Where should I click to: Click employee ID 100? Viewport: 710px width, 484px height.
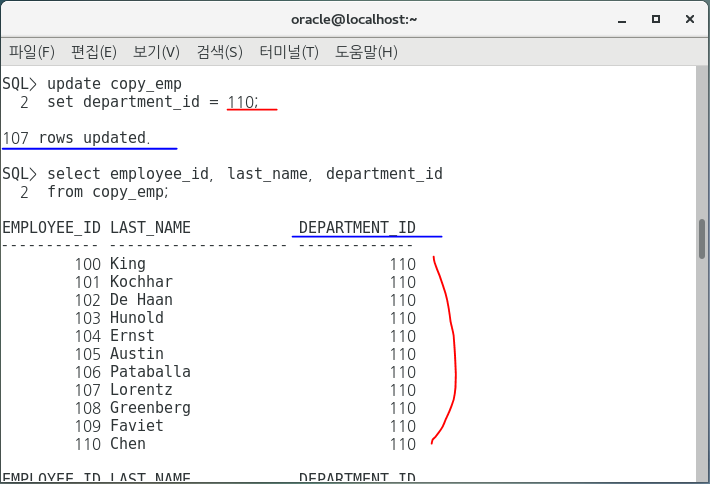click(x=87, y=264)
